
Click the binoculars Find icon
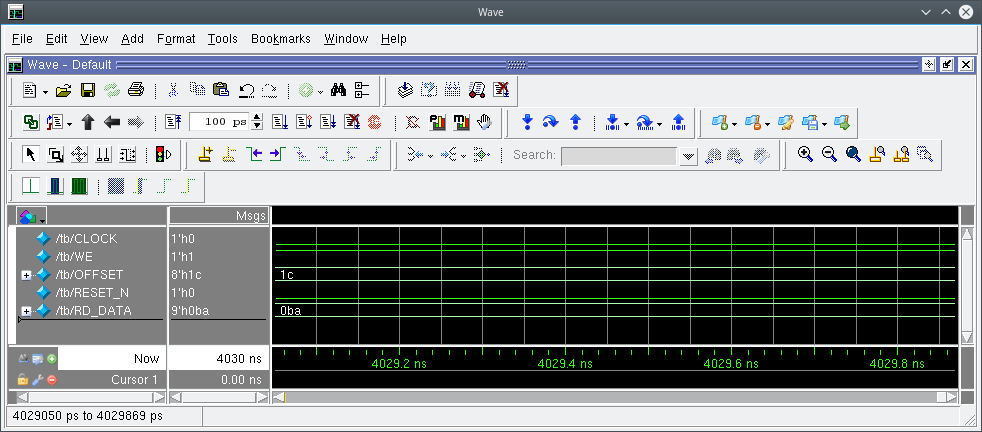(x=338, y=90)
